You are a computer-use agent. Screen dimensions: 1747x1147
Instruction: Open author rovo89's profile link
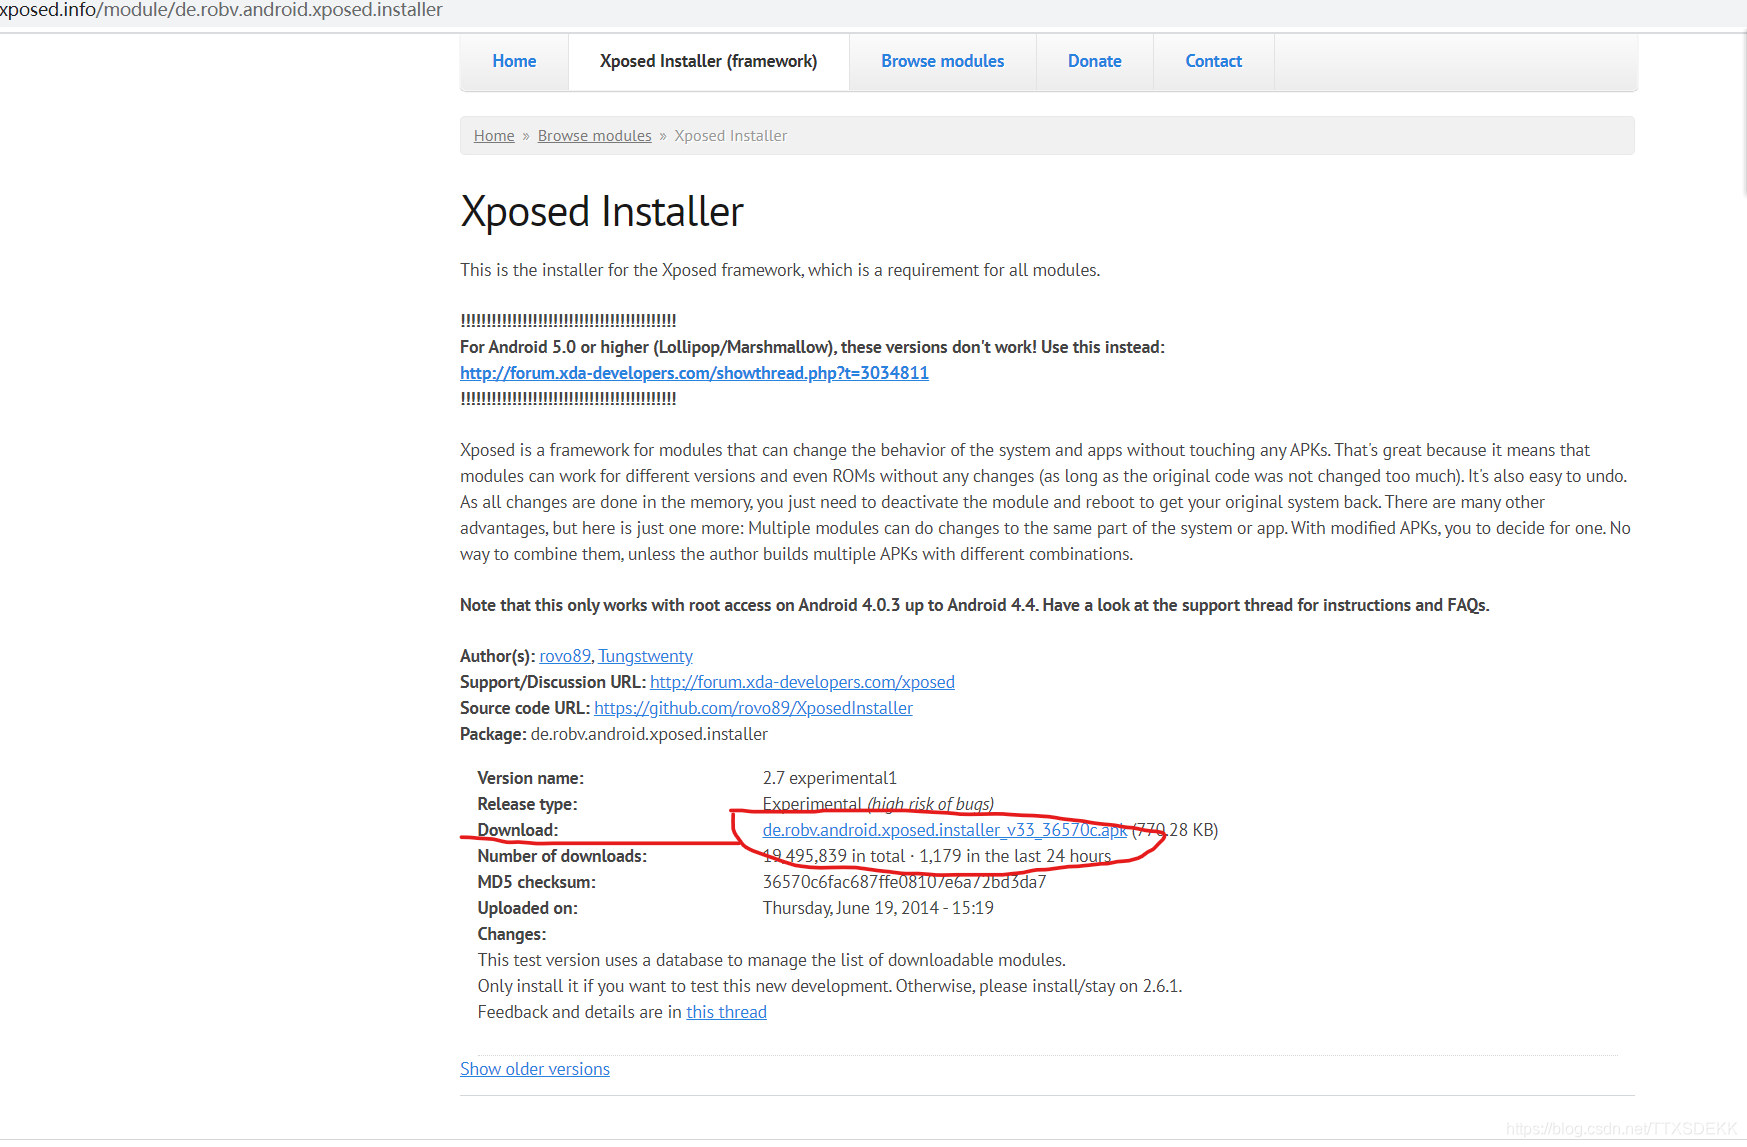[x=565, y=656]
